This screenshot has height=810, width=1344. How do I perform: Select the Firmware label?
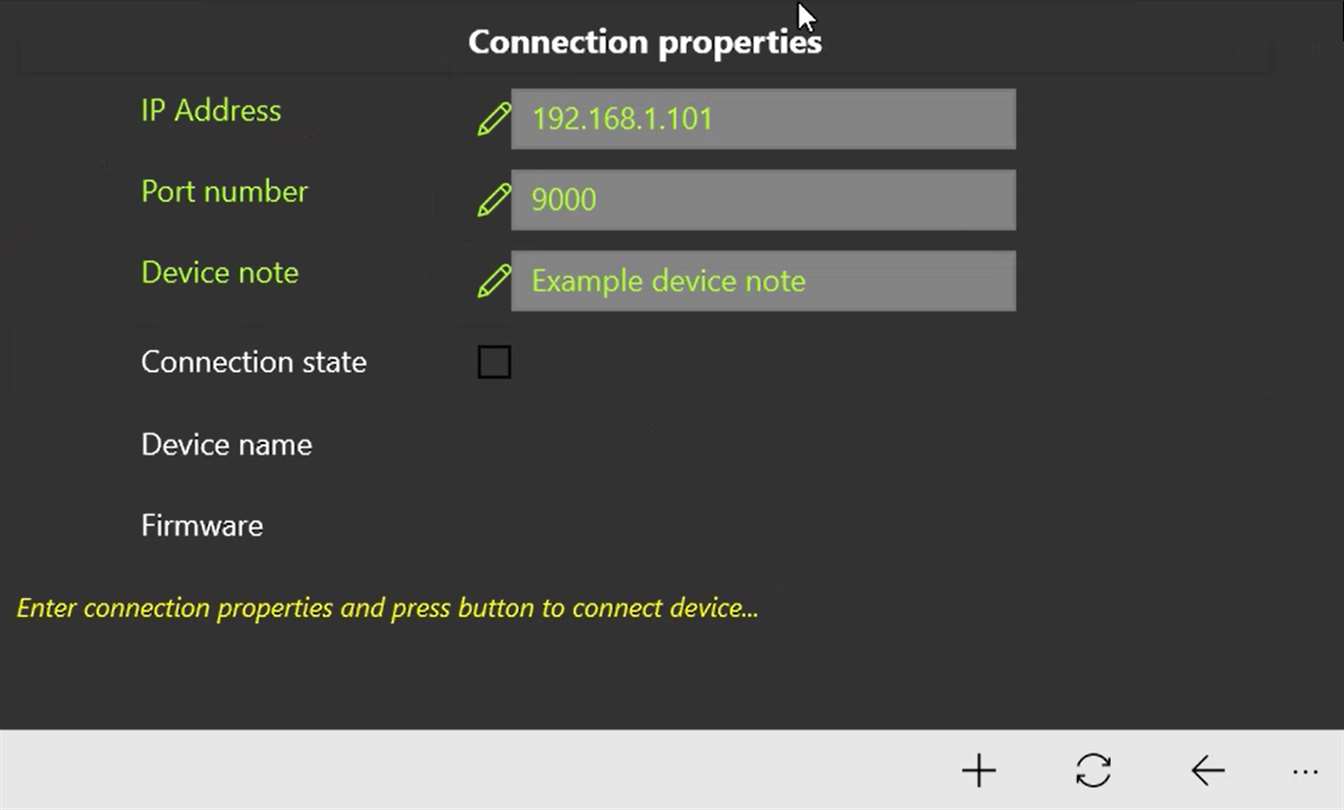[202, 525]
